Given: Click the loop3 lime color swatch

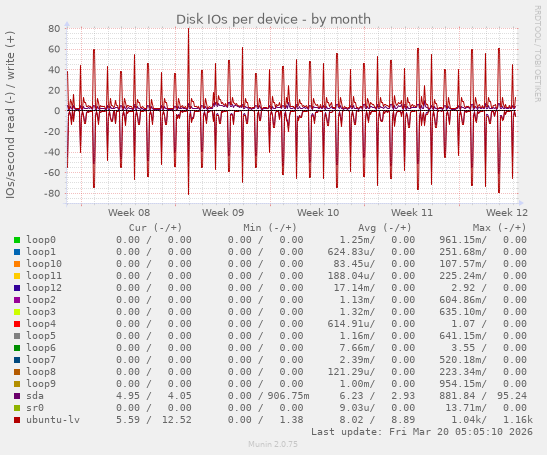Looking at the screenshot, I should click(17, 312).
